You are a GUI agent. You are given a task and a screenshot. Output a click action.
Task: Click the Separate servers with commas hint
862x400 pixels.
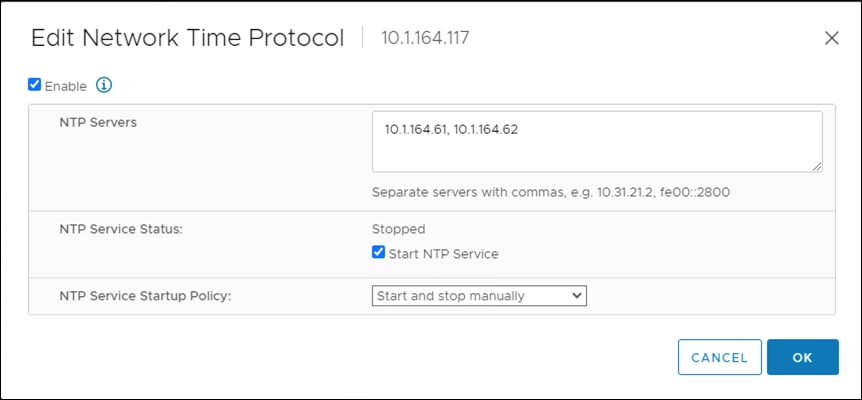pos(555,192)
